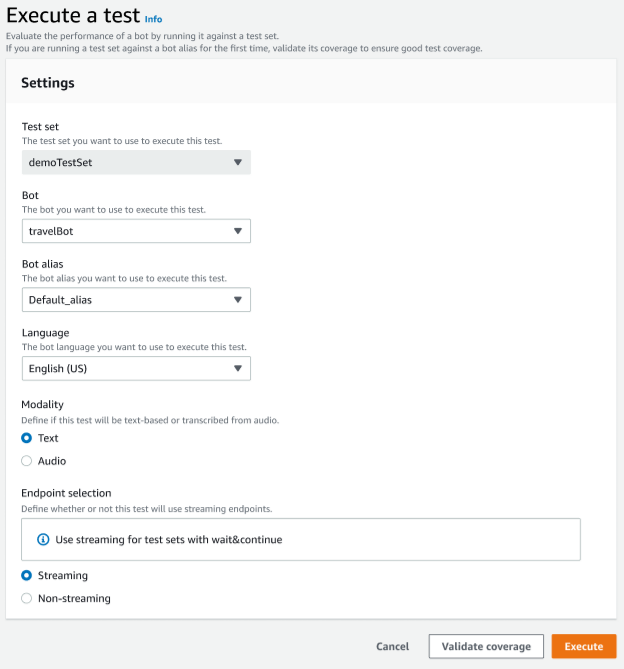Click the arrow icon beside English (US)
This screenshot has height=669, width=624.
(238, 368)
